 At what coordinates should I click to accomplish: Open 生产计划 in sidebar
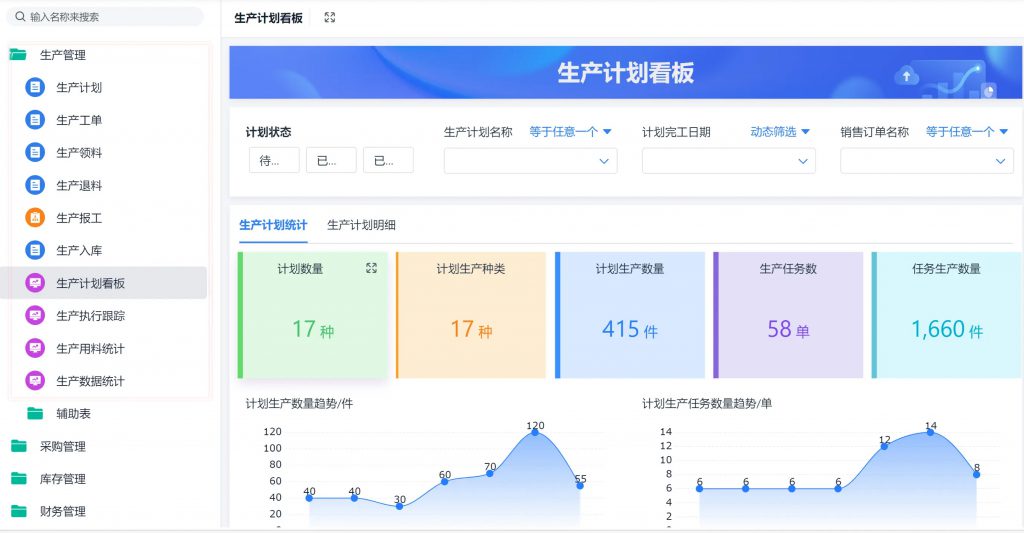(79, 88)
